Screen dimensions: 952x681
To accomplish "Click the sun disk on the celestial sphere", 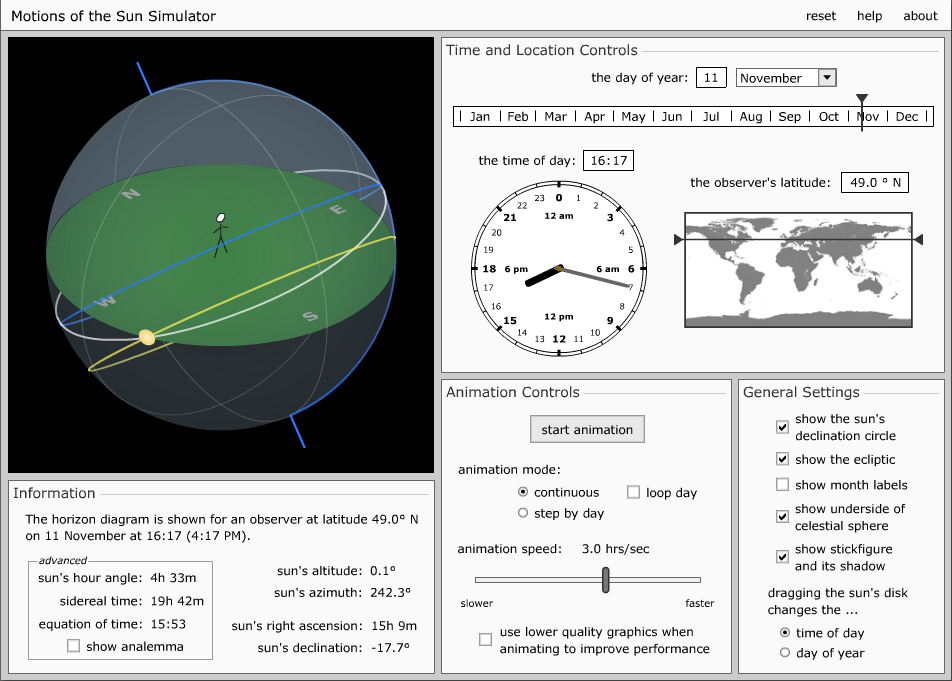I will 147,337.
